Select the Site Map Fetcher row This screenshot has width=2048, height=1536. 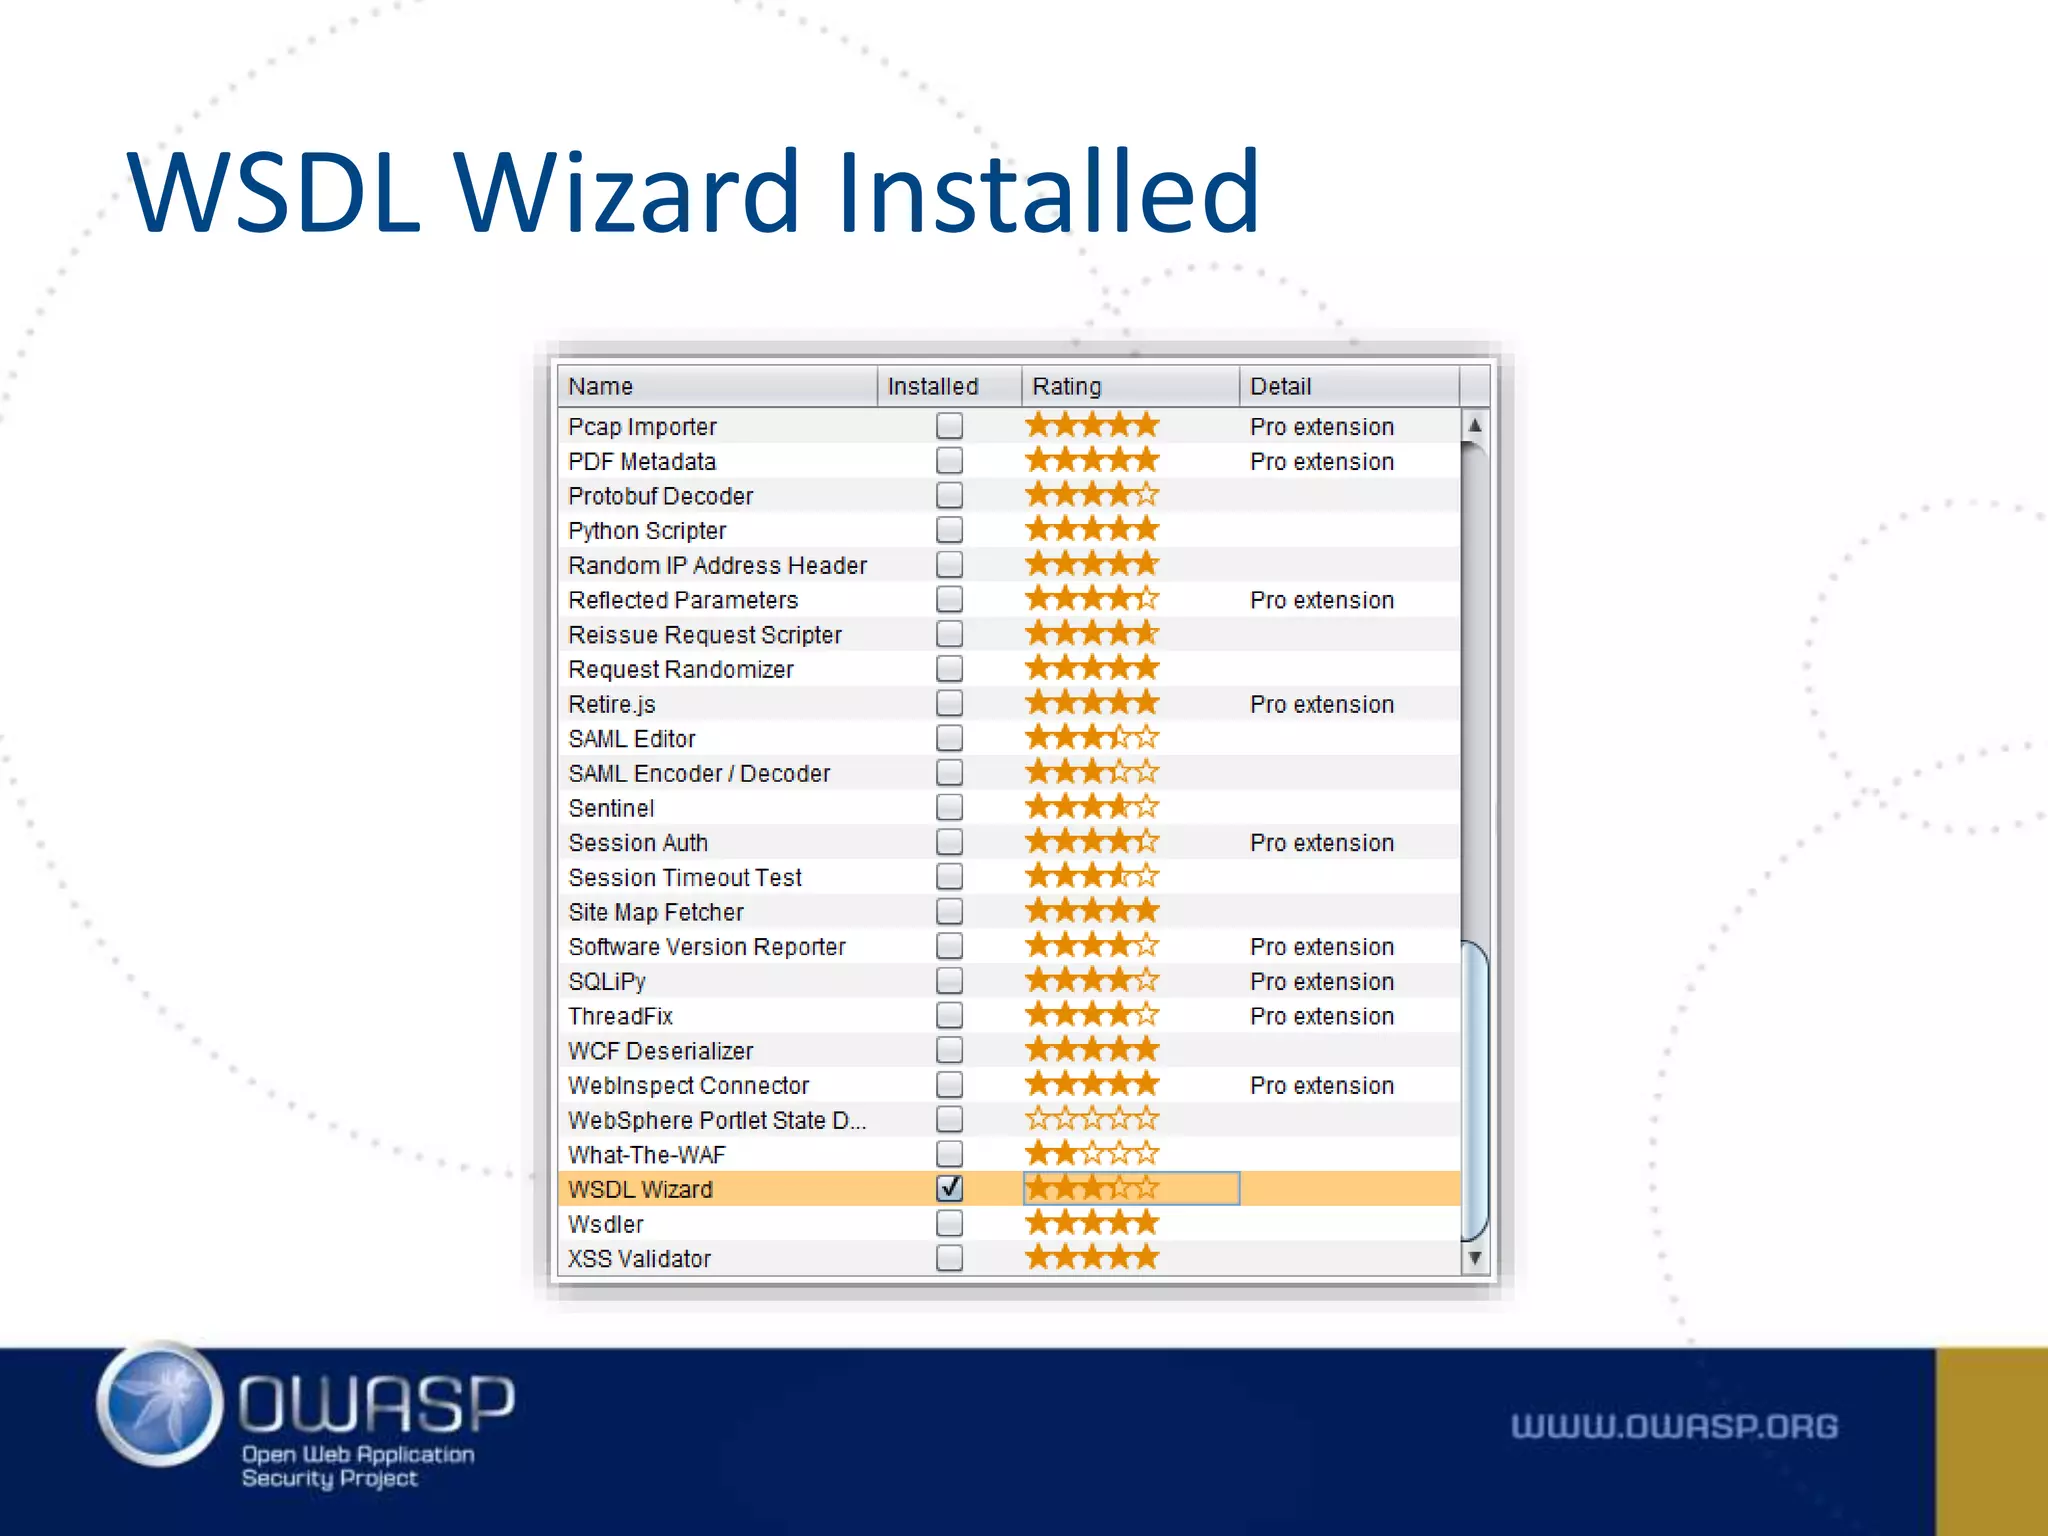pyautogui.click(x=1009, y=911)
